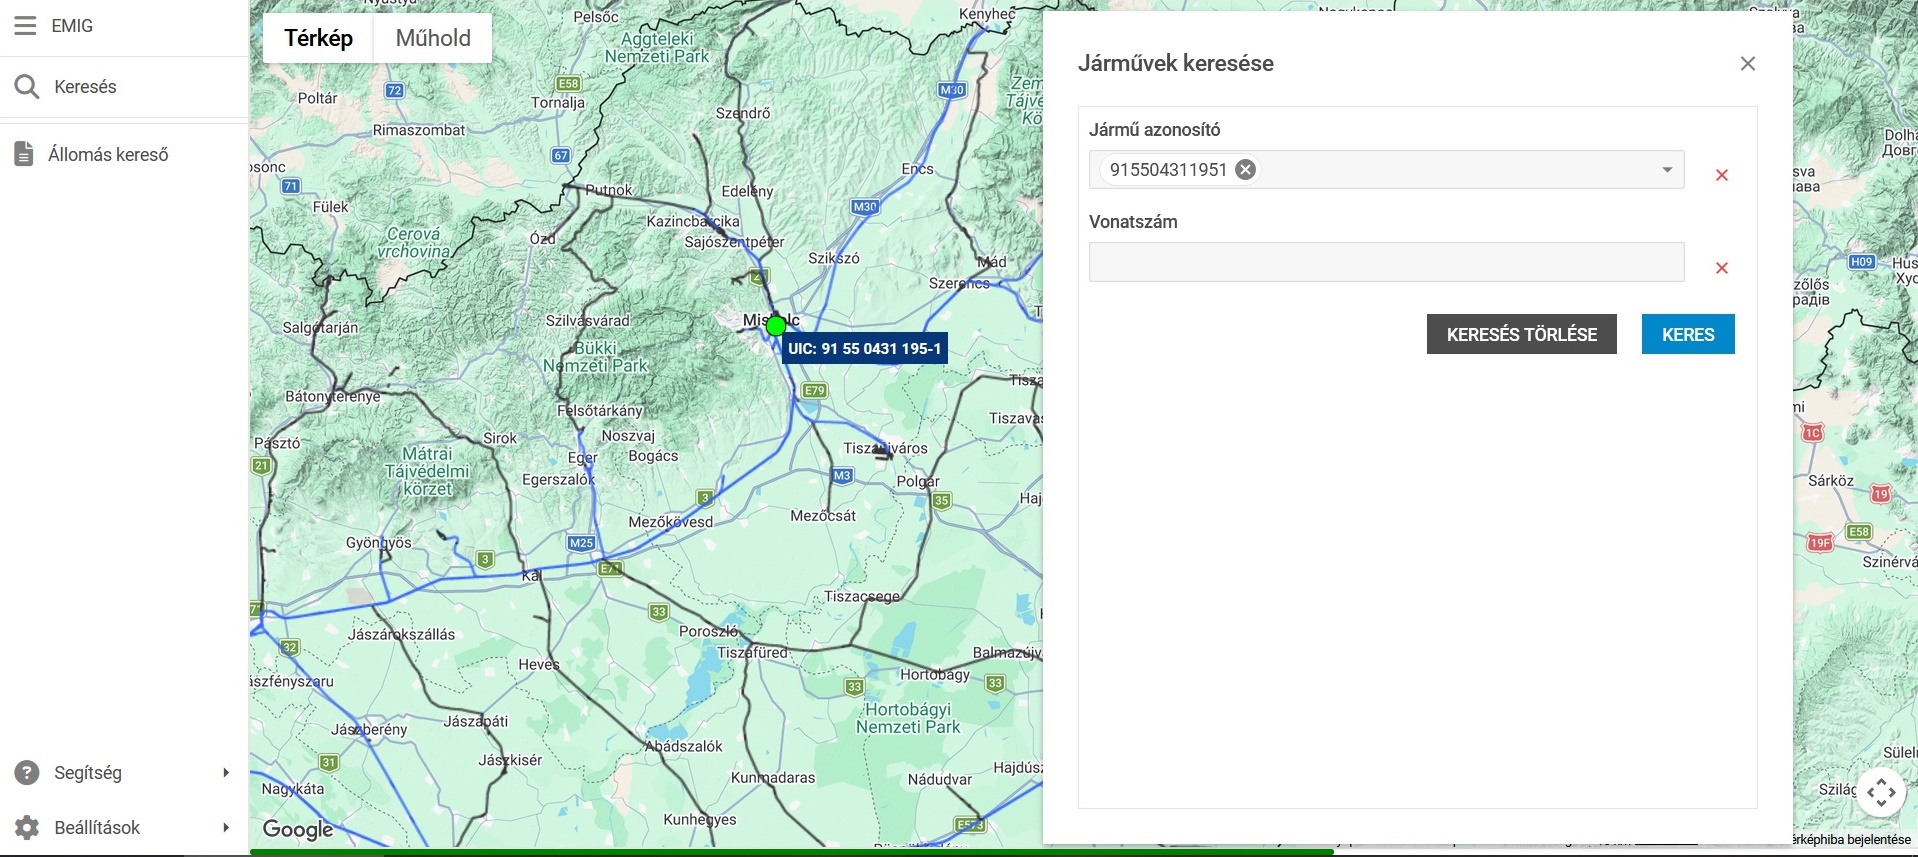Close the Járművek keresése panel
The image size is (1918, 857).
[1748, 64]
